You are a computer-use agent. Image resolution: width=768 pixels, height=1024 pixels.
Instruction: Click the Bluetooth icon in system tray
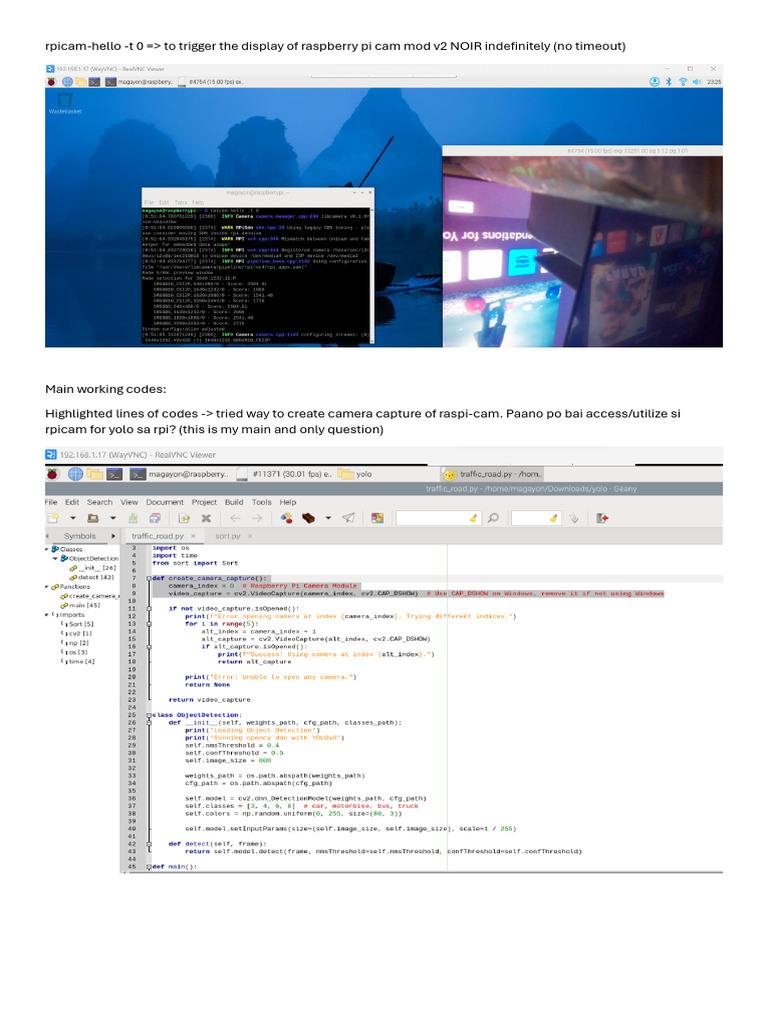pyautogui.click(x=669, y=81)
